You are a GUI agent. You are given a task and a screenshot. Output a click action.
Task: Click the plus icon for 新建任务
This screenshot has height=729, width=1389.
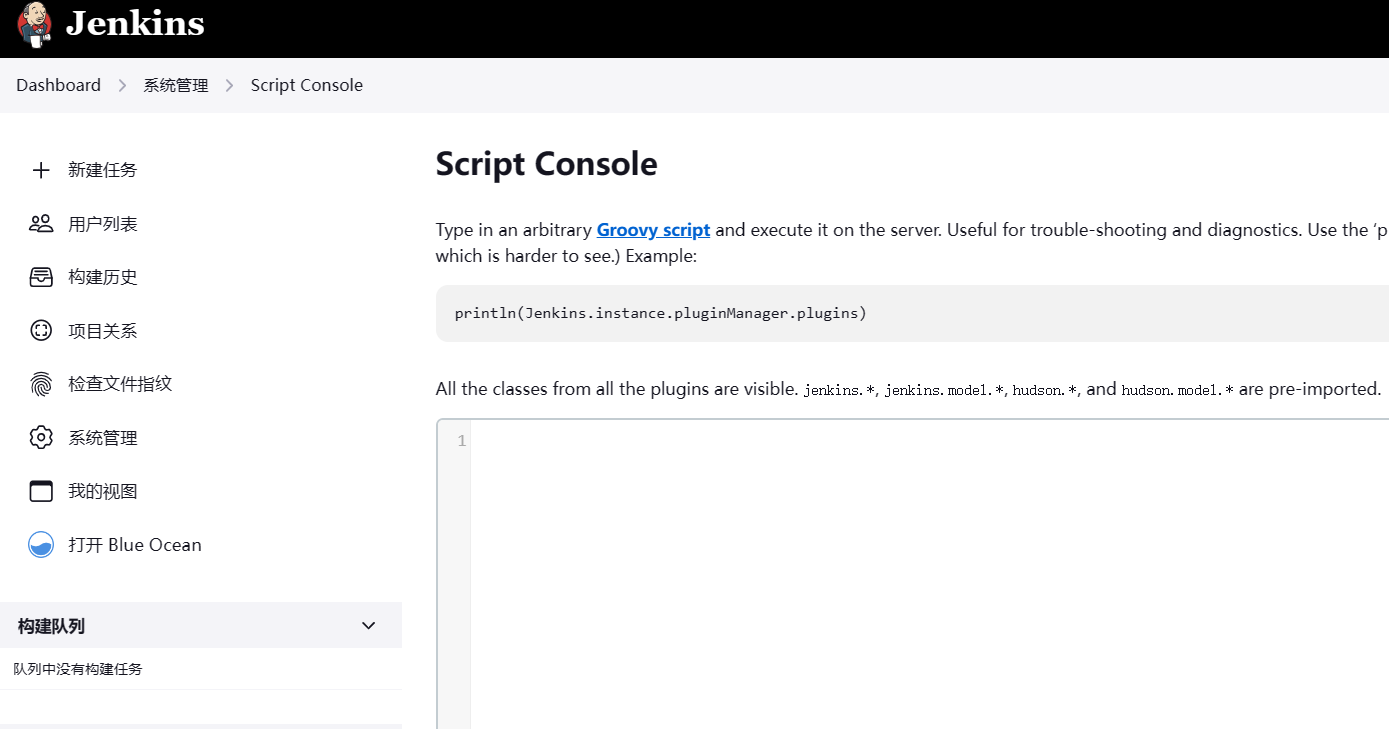click(x=41, y=170)
